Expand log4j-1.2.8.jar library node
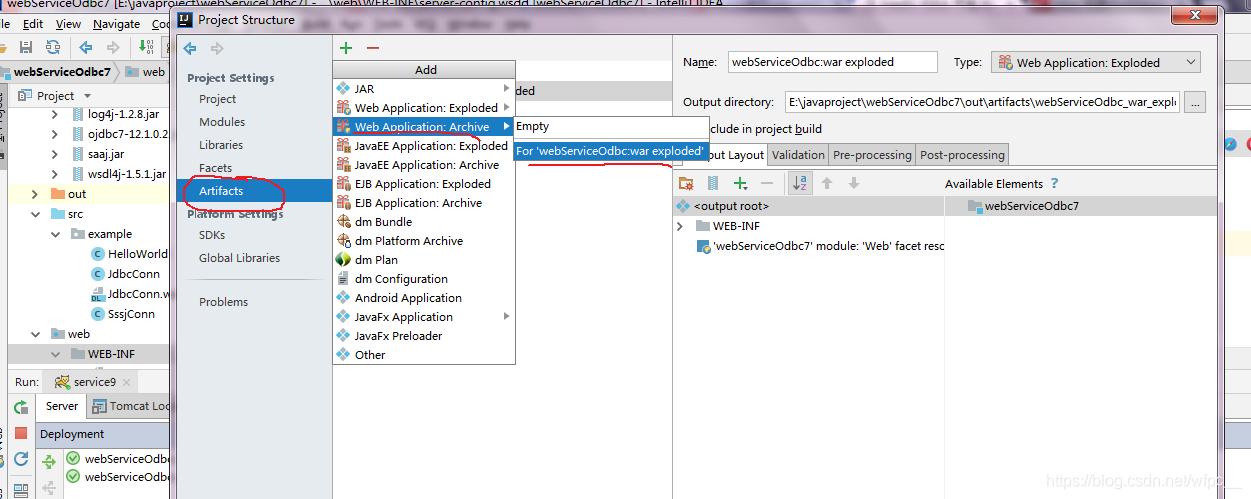Screen dimensions: 1251x499 (56, 116)
